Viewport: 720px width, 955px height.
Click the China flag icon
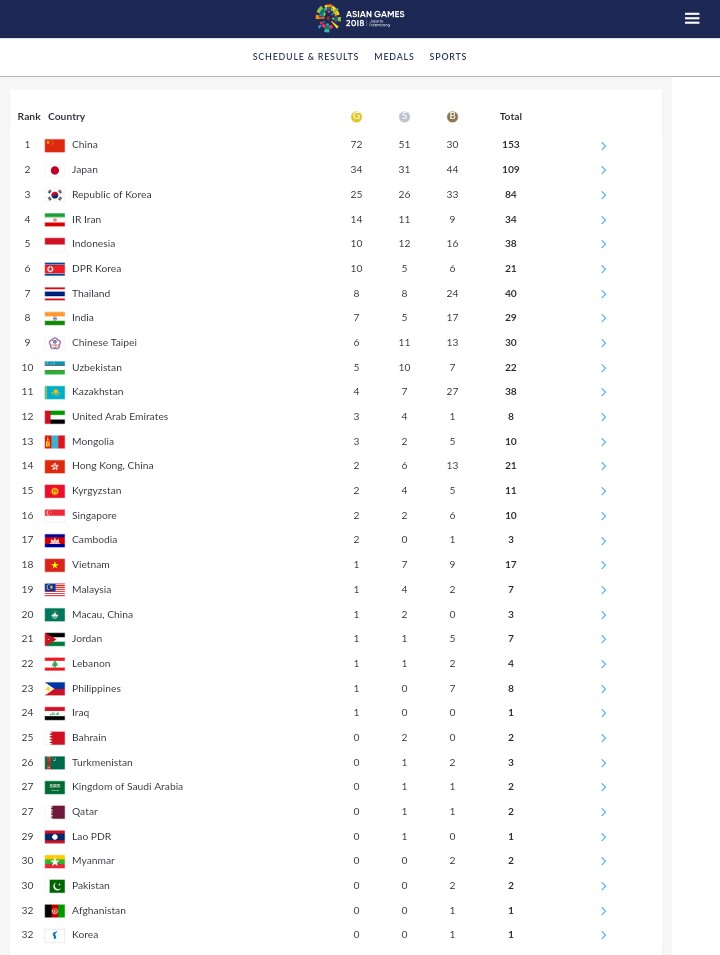coord(55,145)
